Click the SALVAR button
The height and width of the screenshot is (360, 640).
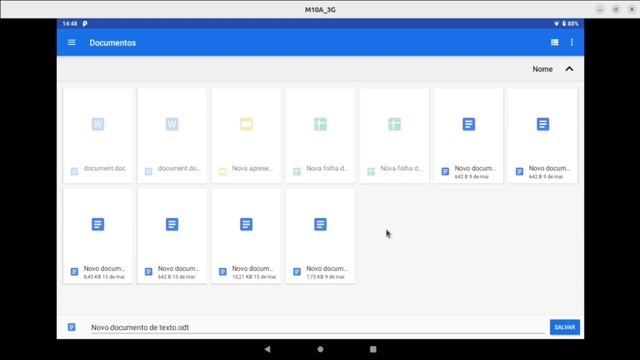(x=564, y=327)
